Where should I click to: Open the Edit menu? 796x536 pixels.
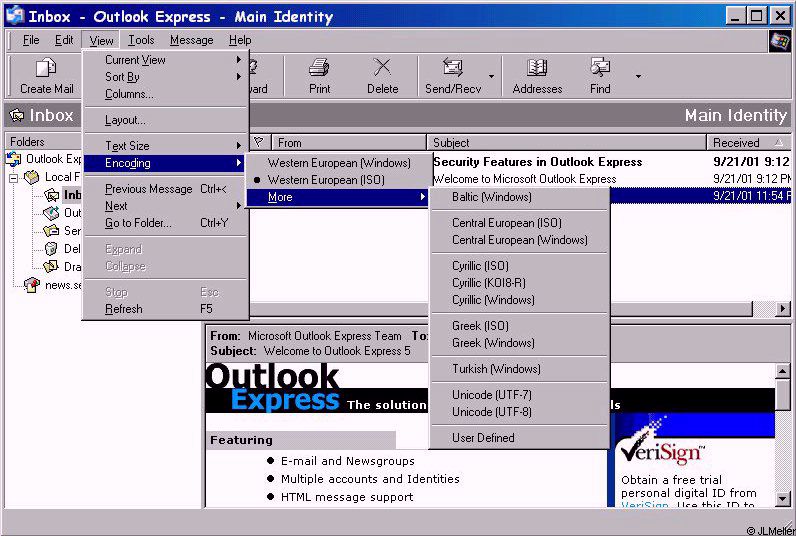(x=64, y=40)
